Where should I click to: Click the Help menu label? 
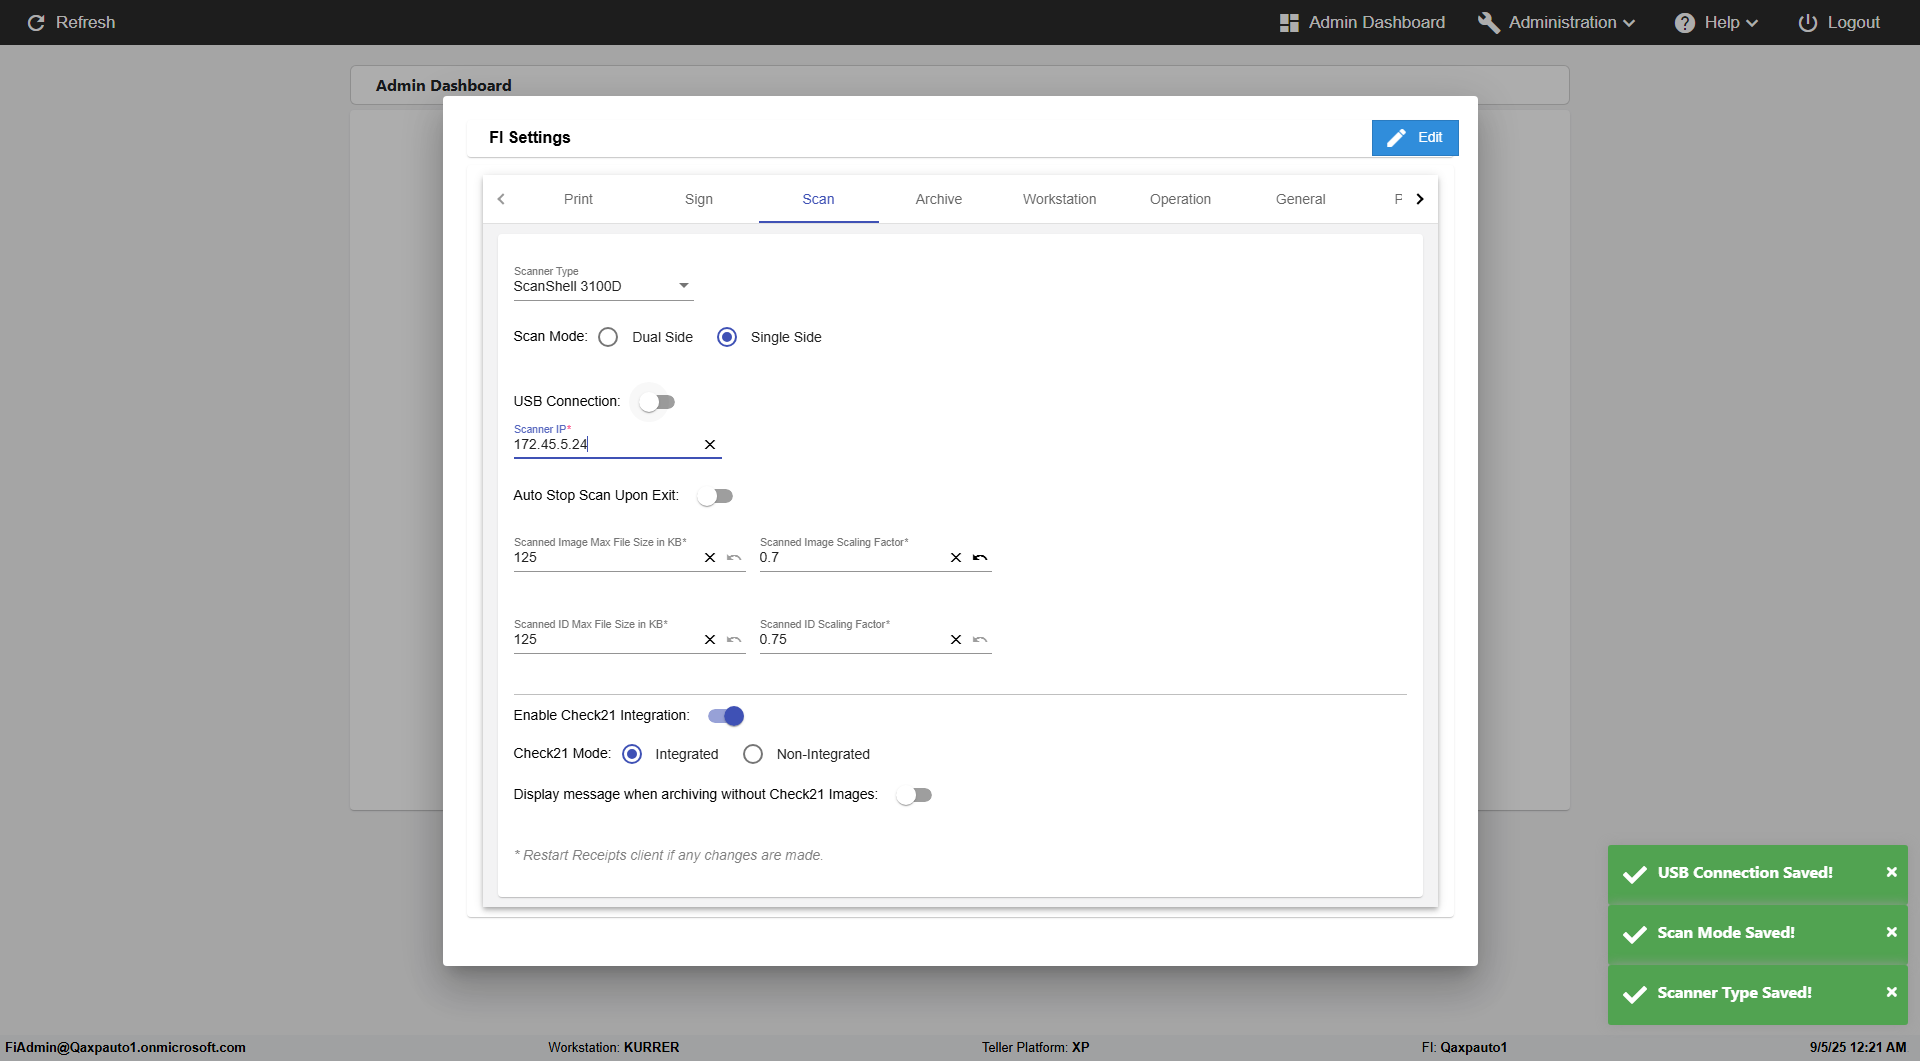1721,22
